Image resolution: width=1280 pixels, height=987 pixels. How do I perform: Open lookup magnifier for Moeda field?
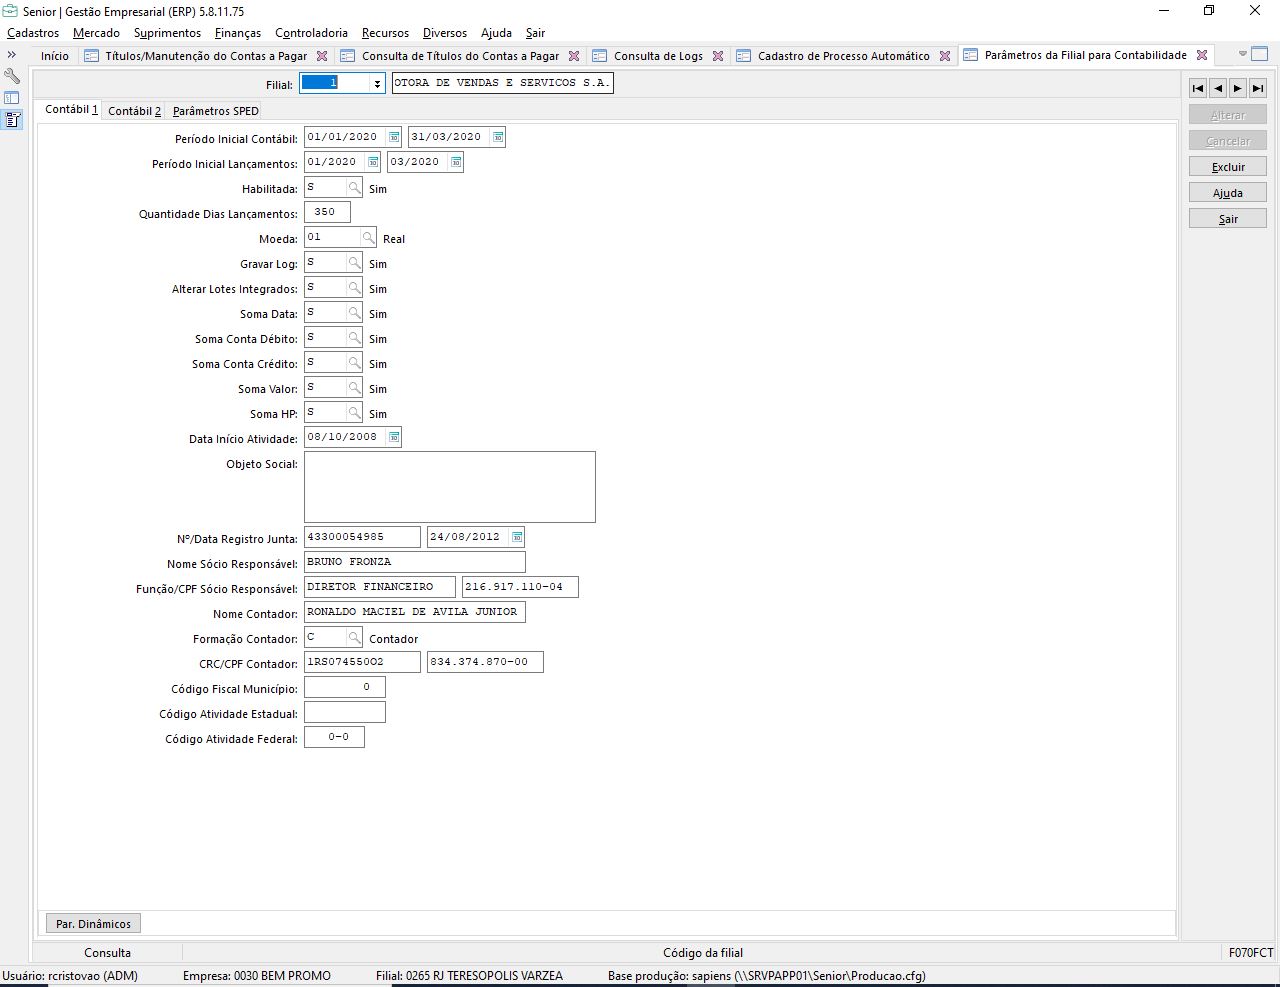[369, 238]
